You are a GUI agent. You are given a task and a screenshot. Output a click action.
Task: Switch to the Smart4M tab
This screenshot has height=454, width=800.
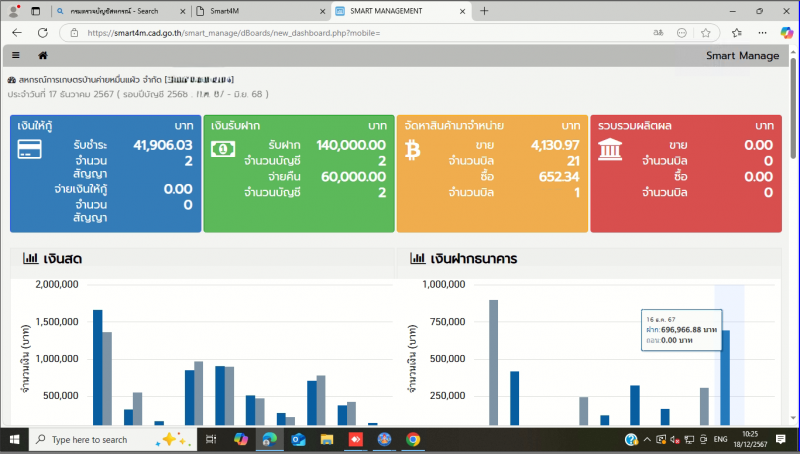(260, 11)
